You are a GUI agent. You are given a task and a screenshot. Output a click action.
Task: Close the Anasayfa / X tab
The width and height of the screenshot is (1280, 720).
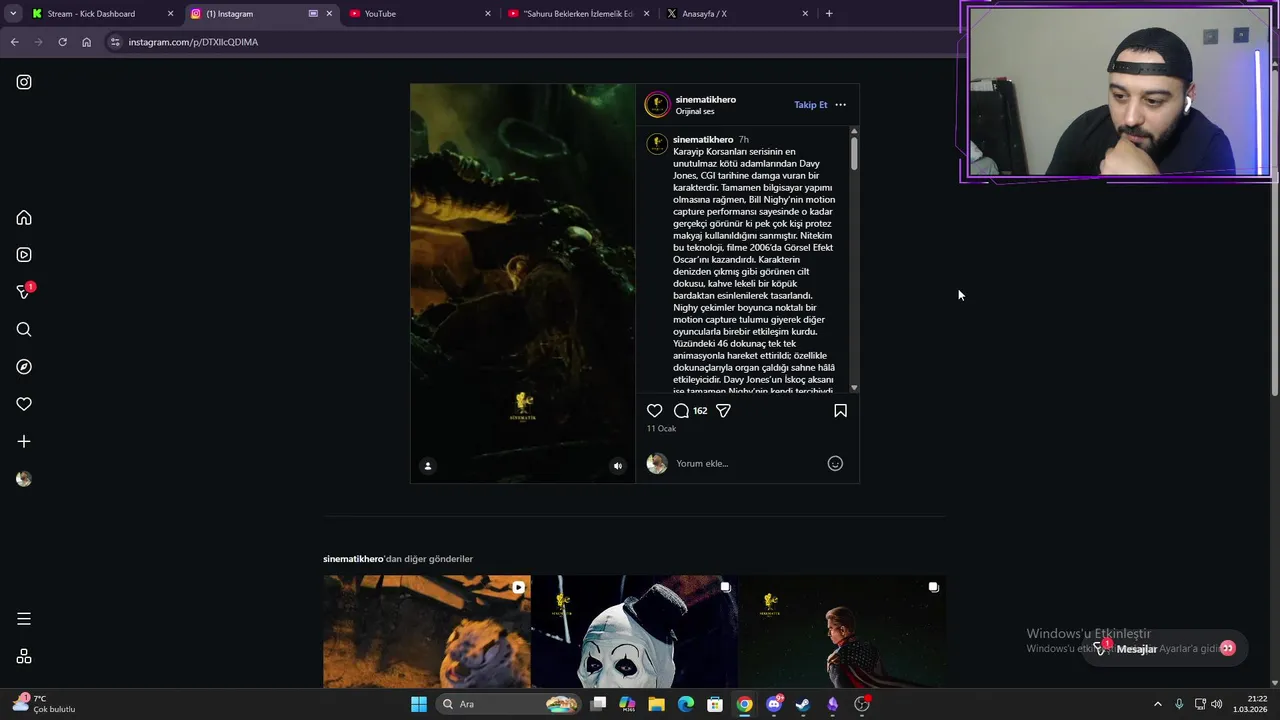805,14
